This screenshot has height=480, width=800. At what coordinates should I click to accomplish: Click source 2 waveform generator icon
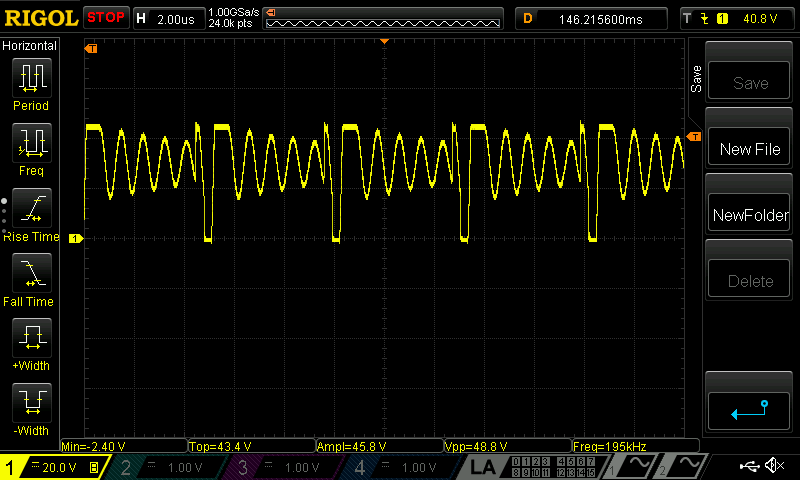(x=682, y=466)
